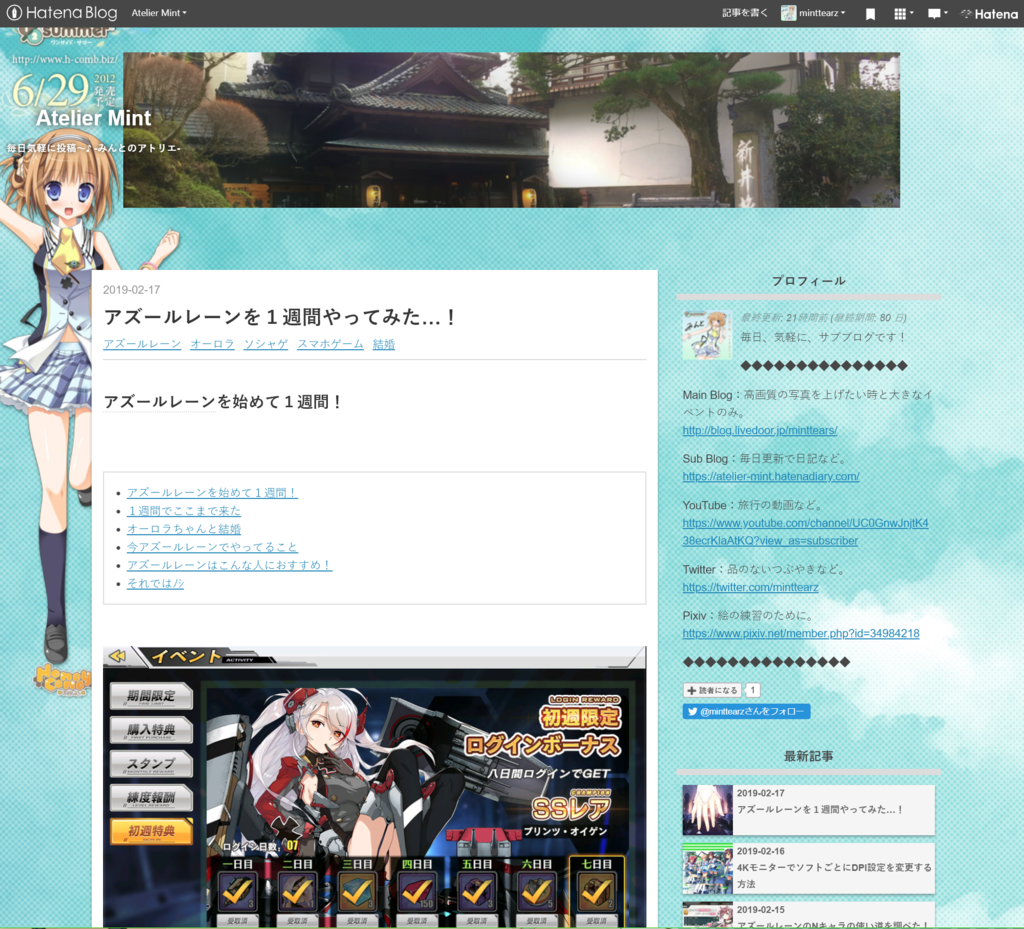Click the 読者になる subscribe button
Screen dimensions: 1024x929
point(712,690)
